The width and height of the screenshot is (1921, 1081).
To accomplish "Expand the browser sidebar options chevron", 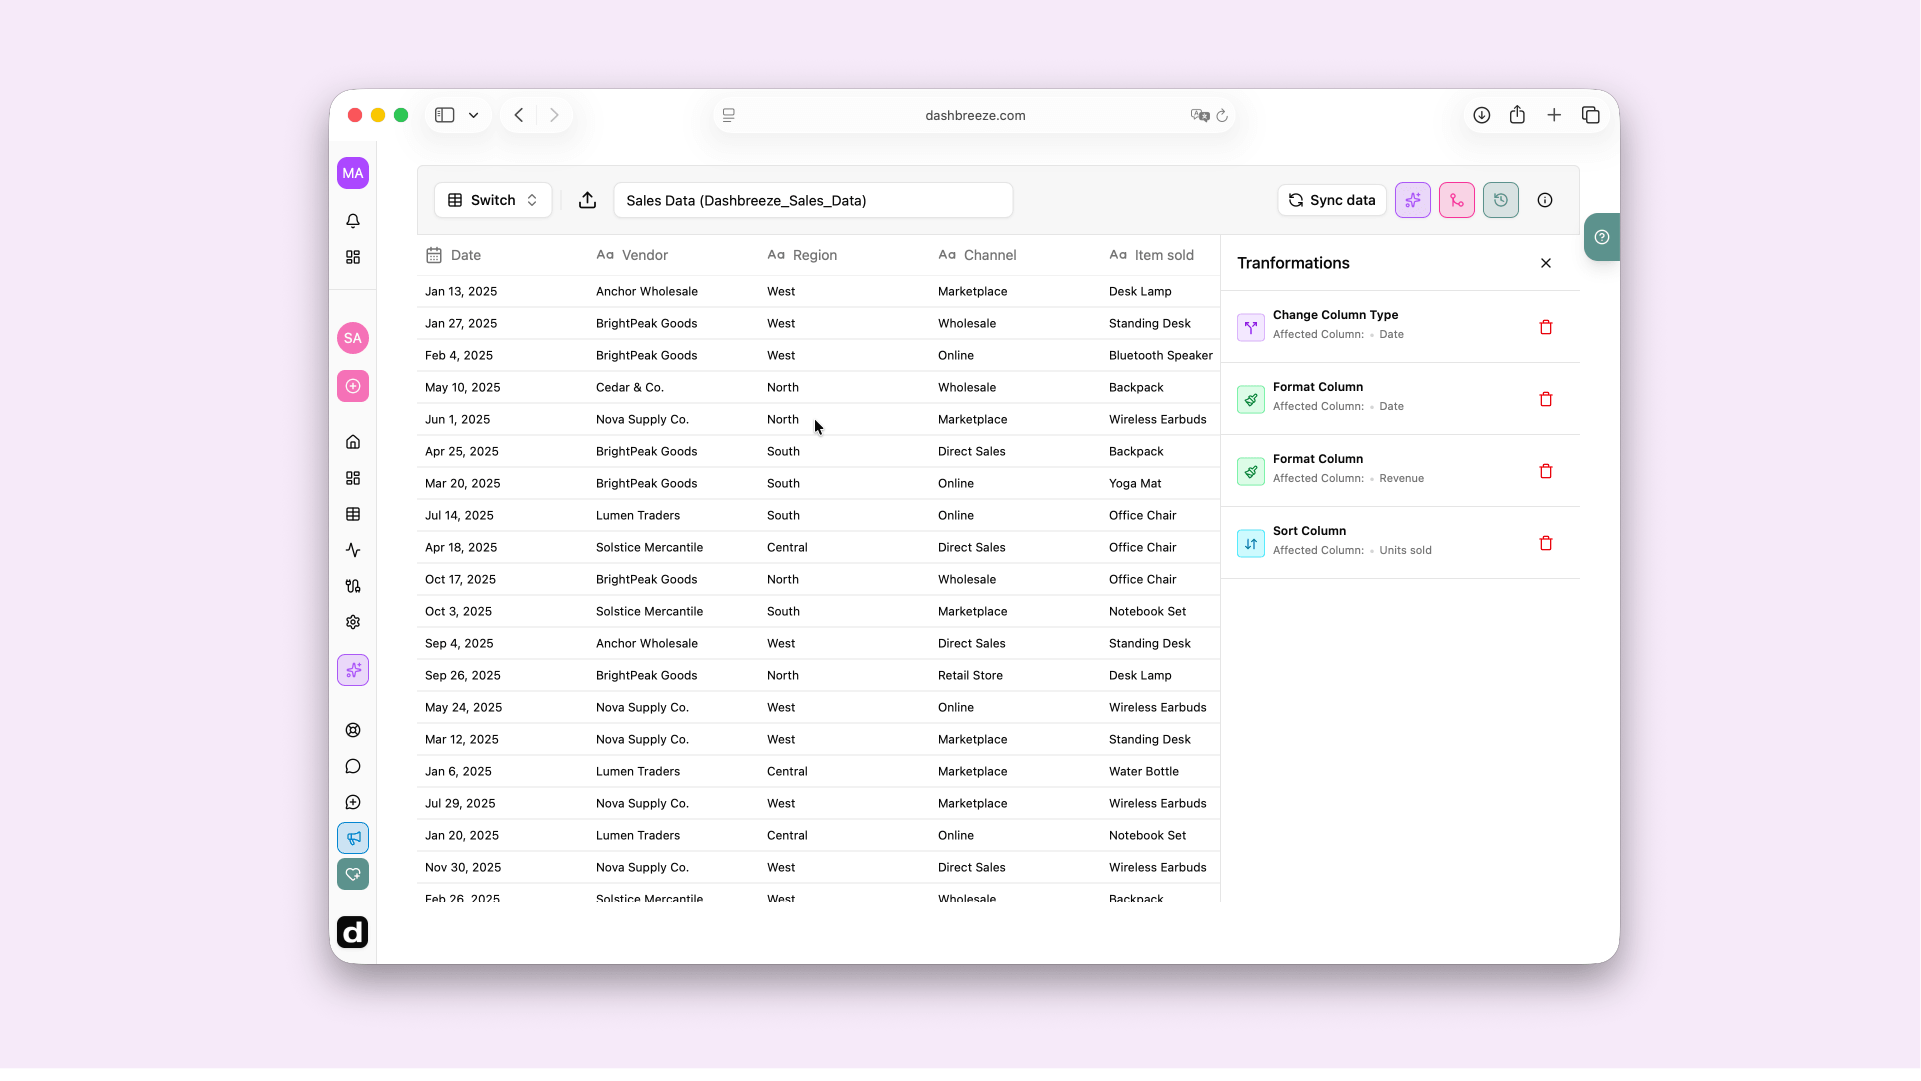I will 473,115.
